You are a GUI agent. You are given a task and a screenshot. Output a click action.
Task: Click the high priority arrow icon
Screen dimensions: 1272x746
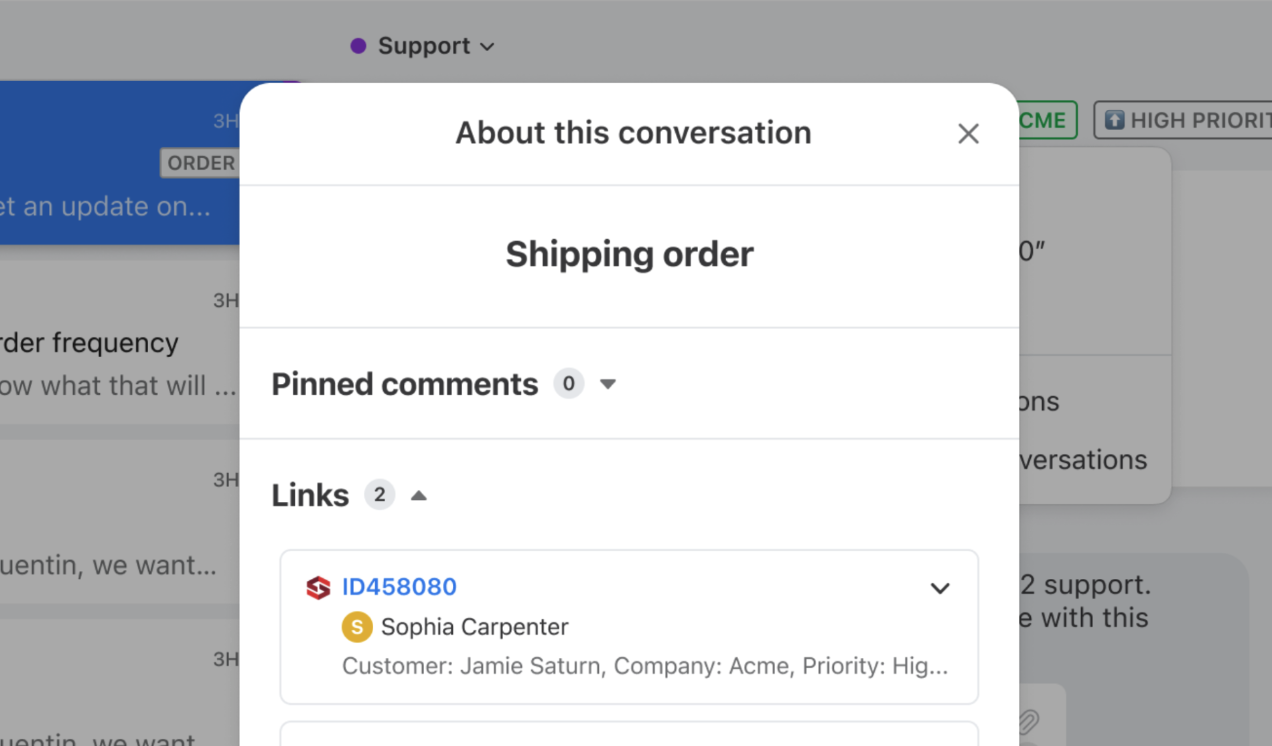1114,120
